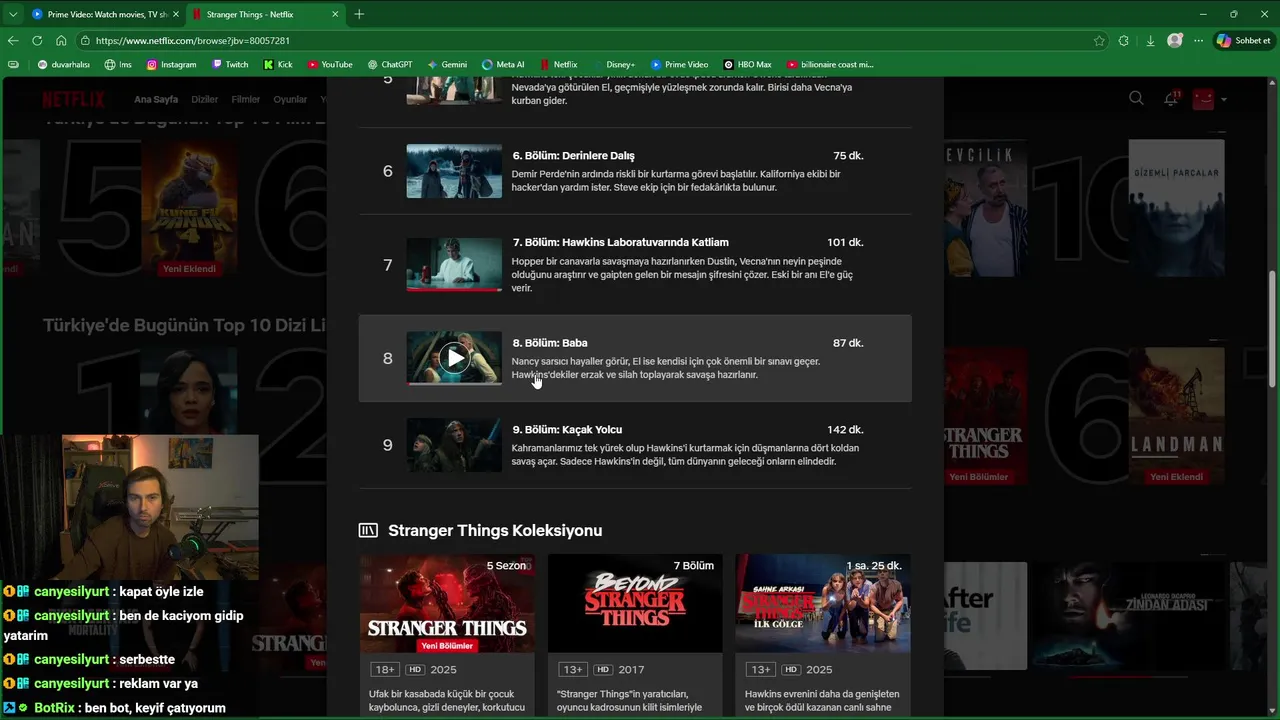Screen dimensions: 1280x720
Task: Click the page vertical scrollbar thumb
Action: click(1272, 328)
